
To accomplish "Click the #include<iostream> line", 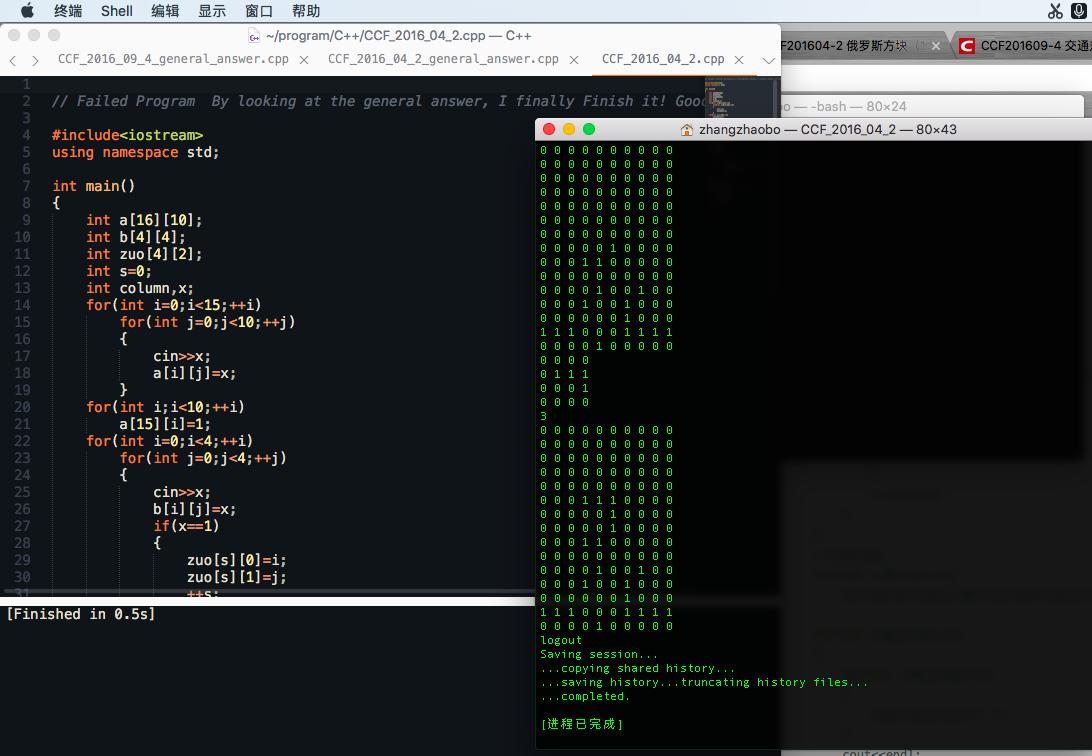I will [x=127, y=135].
